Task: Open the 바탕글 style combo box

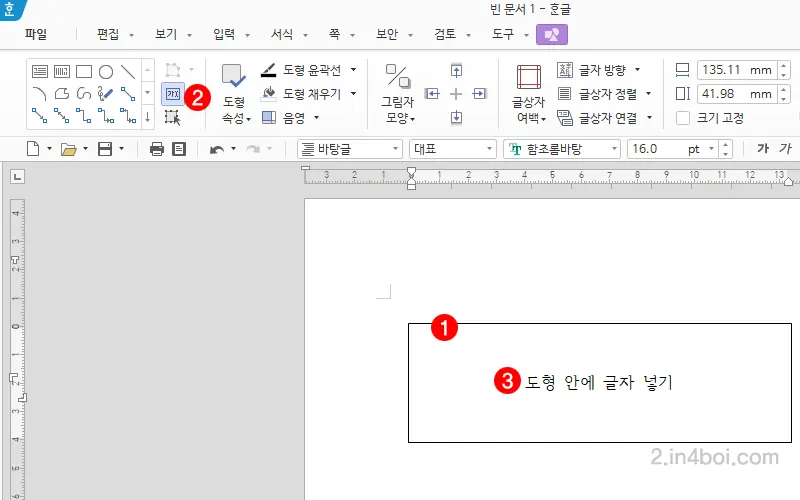Action: (349, 149)
